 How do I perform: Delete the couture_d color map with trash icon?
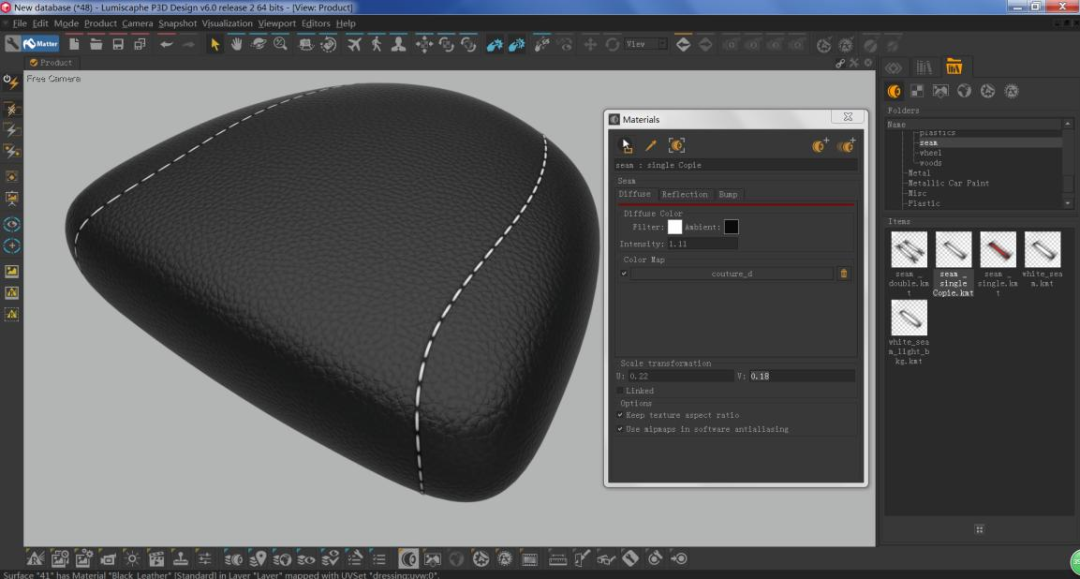pyautogui.click(x=843, y=273)
